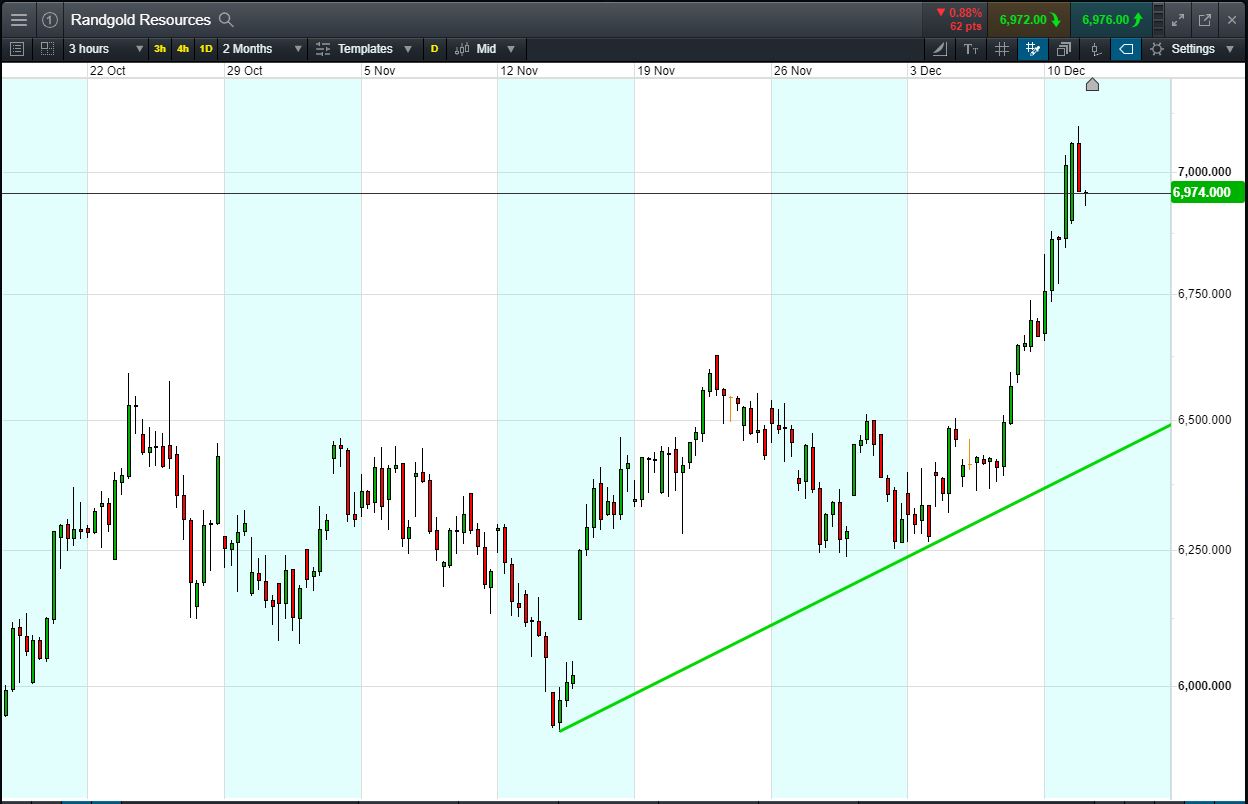Click the 12 Nov date label

(x=520, y=70)
